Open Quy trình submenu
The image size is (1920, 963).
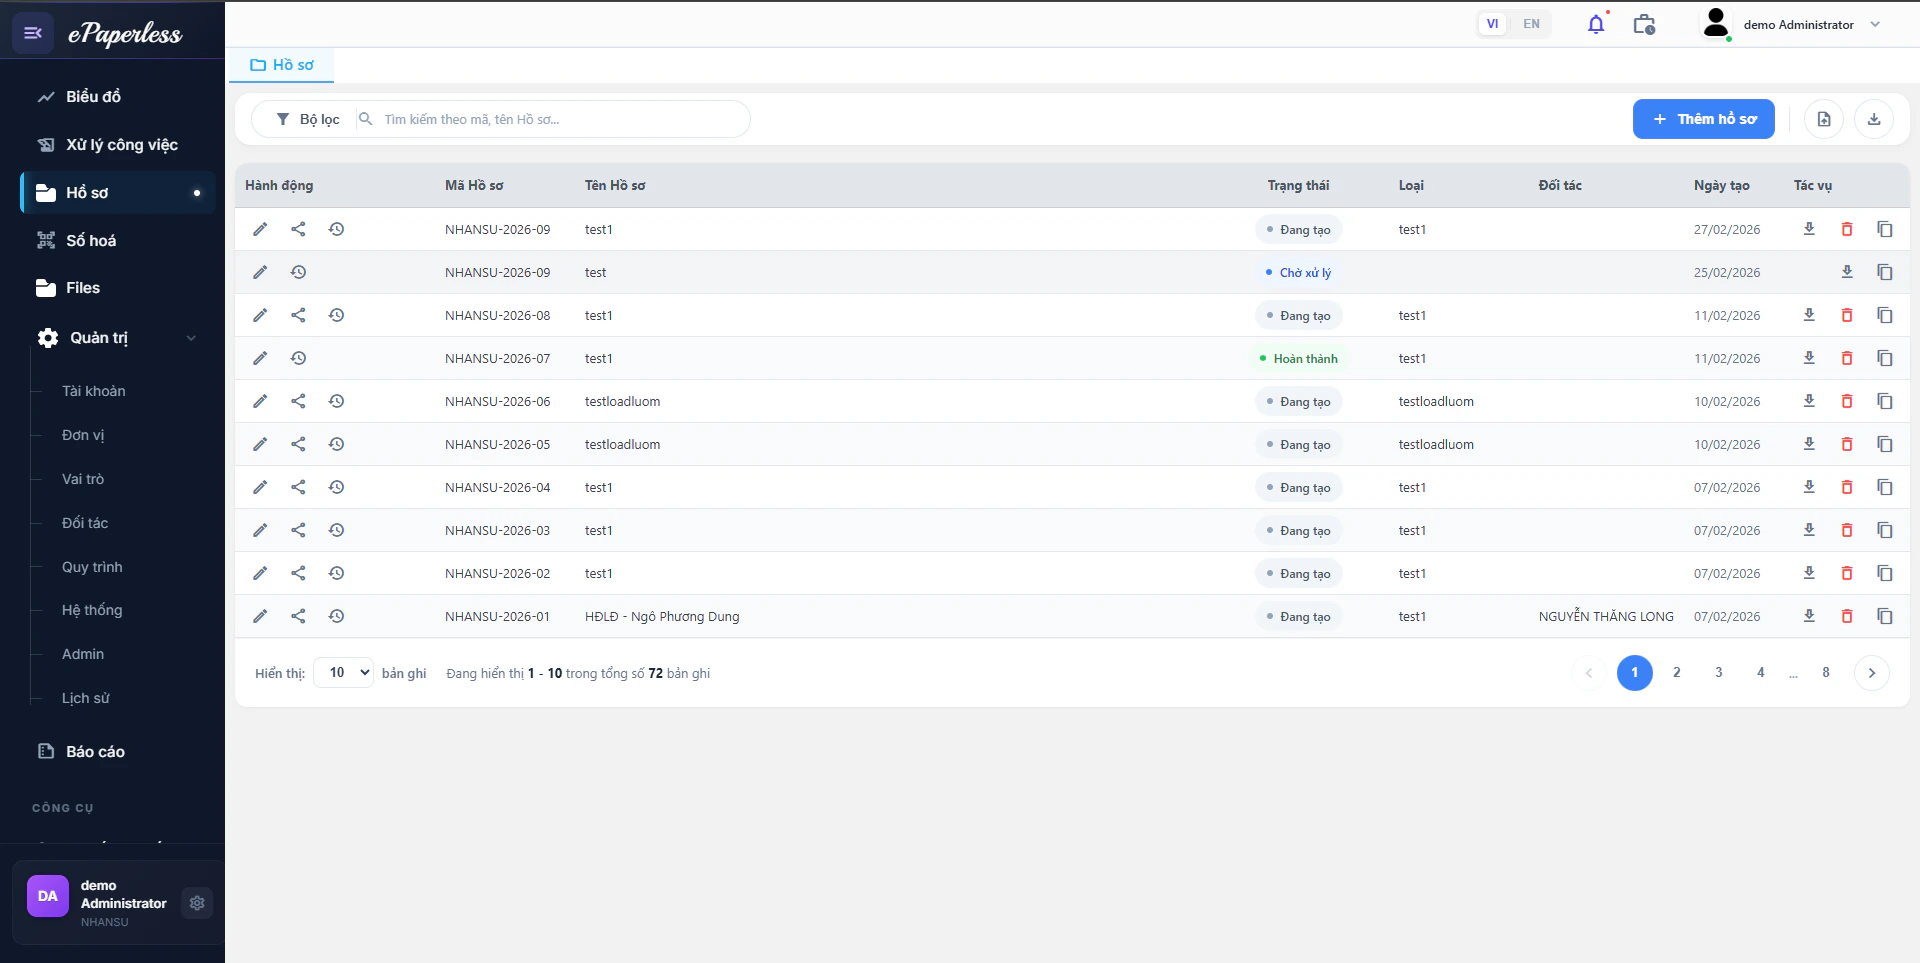pyautogui.click(x=92, y=567)
